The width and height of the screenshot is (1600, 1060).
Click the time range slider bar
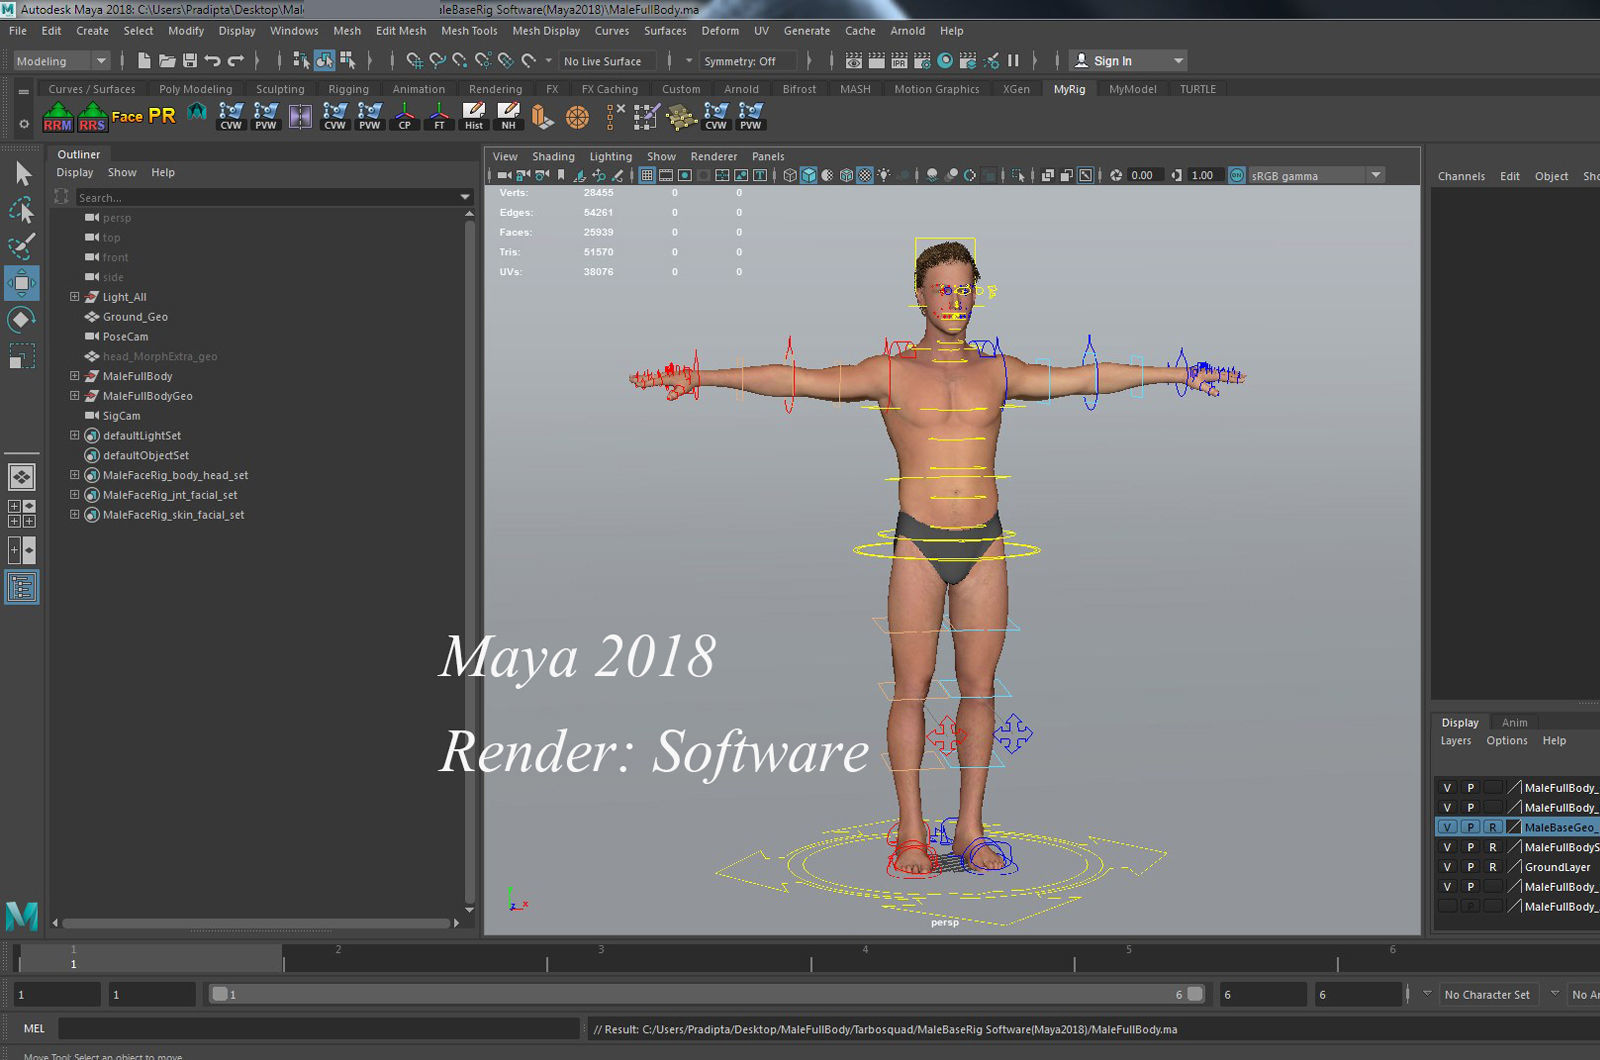[x=706, y=994]
